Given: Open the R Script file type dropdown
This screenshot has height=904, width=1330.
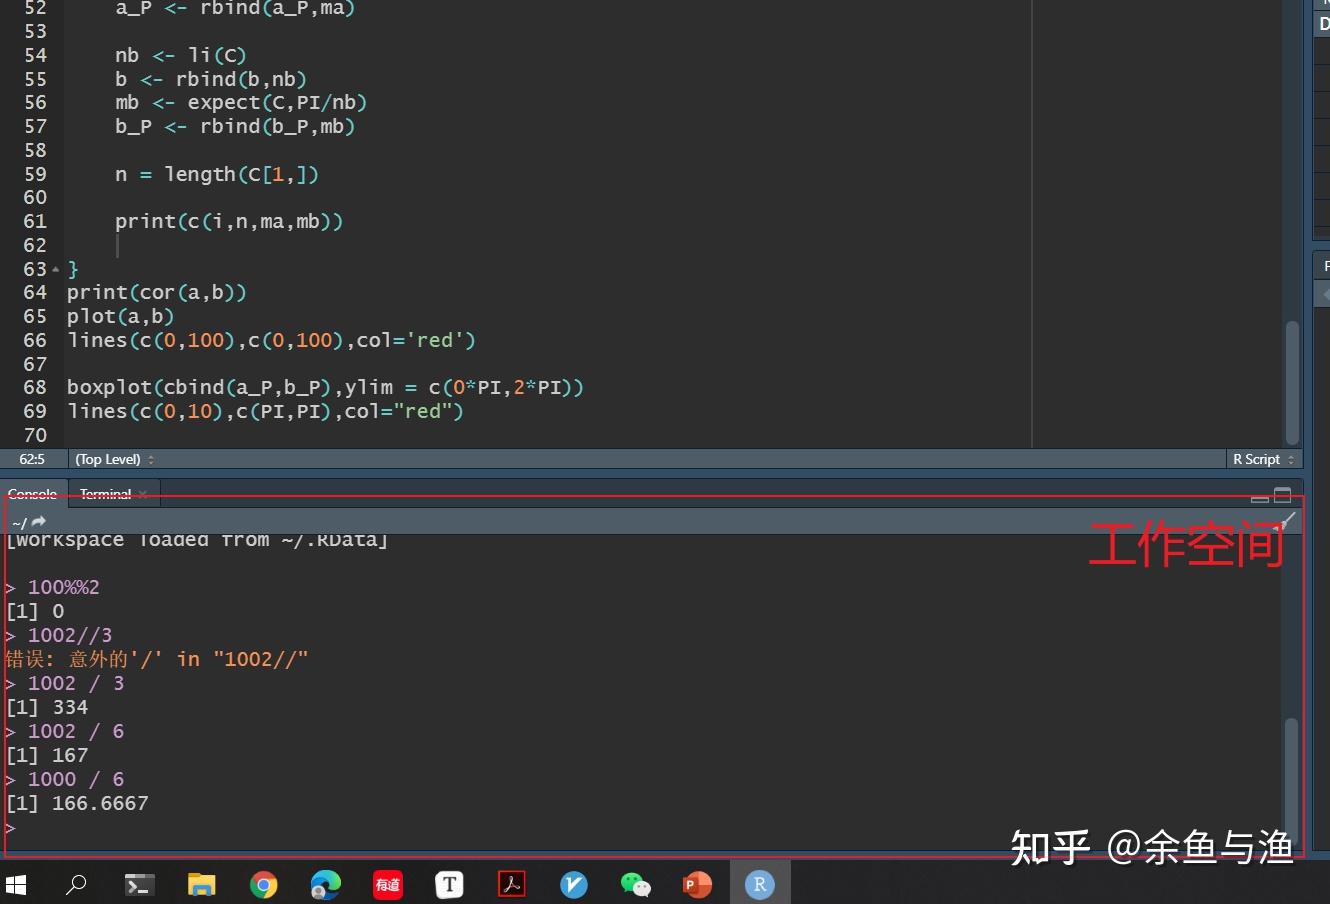Looking at the screenshot, I should (1262, 459).
